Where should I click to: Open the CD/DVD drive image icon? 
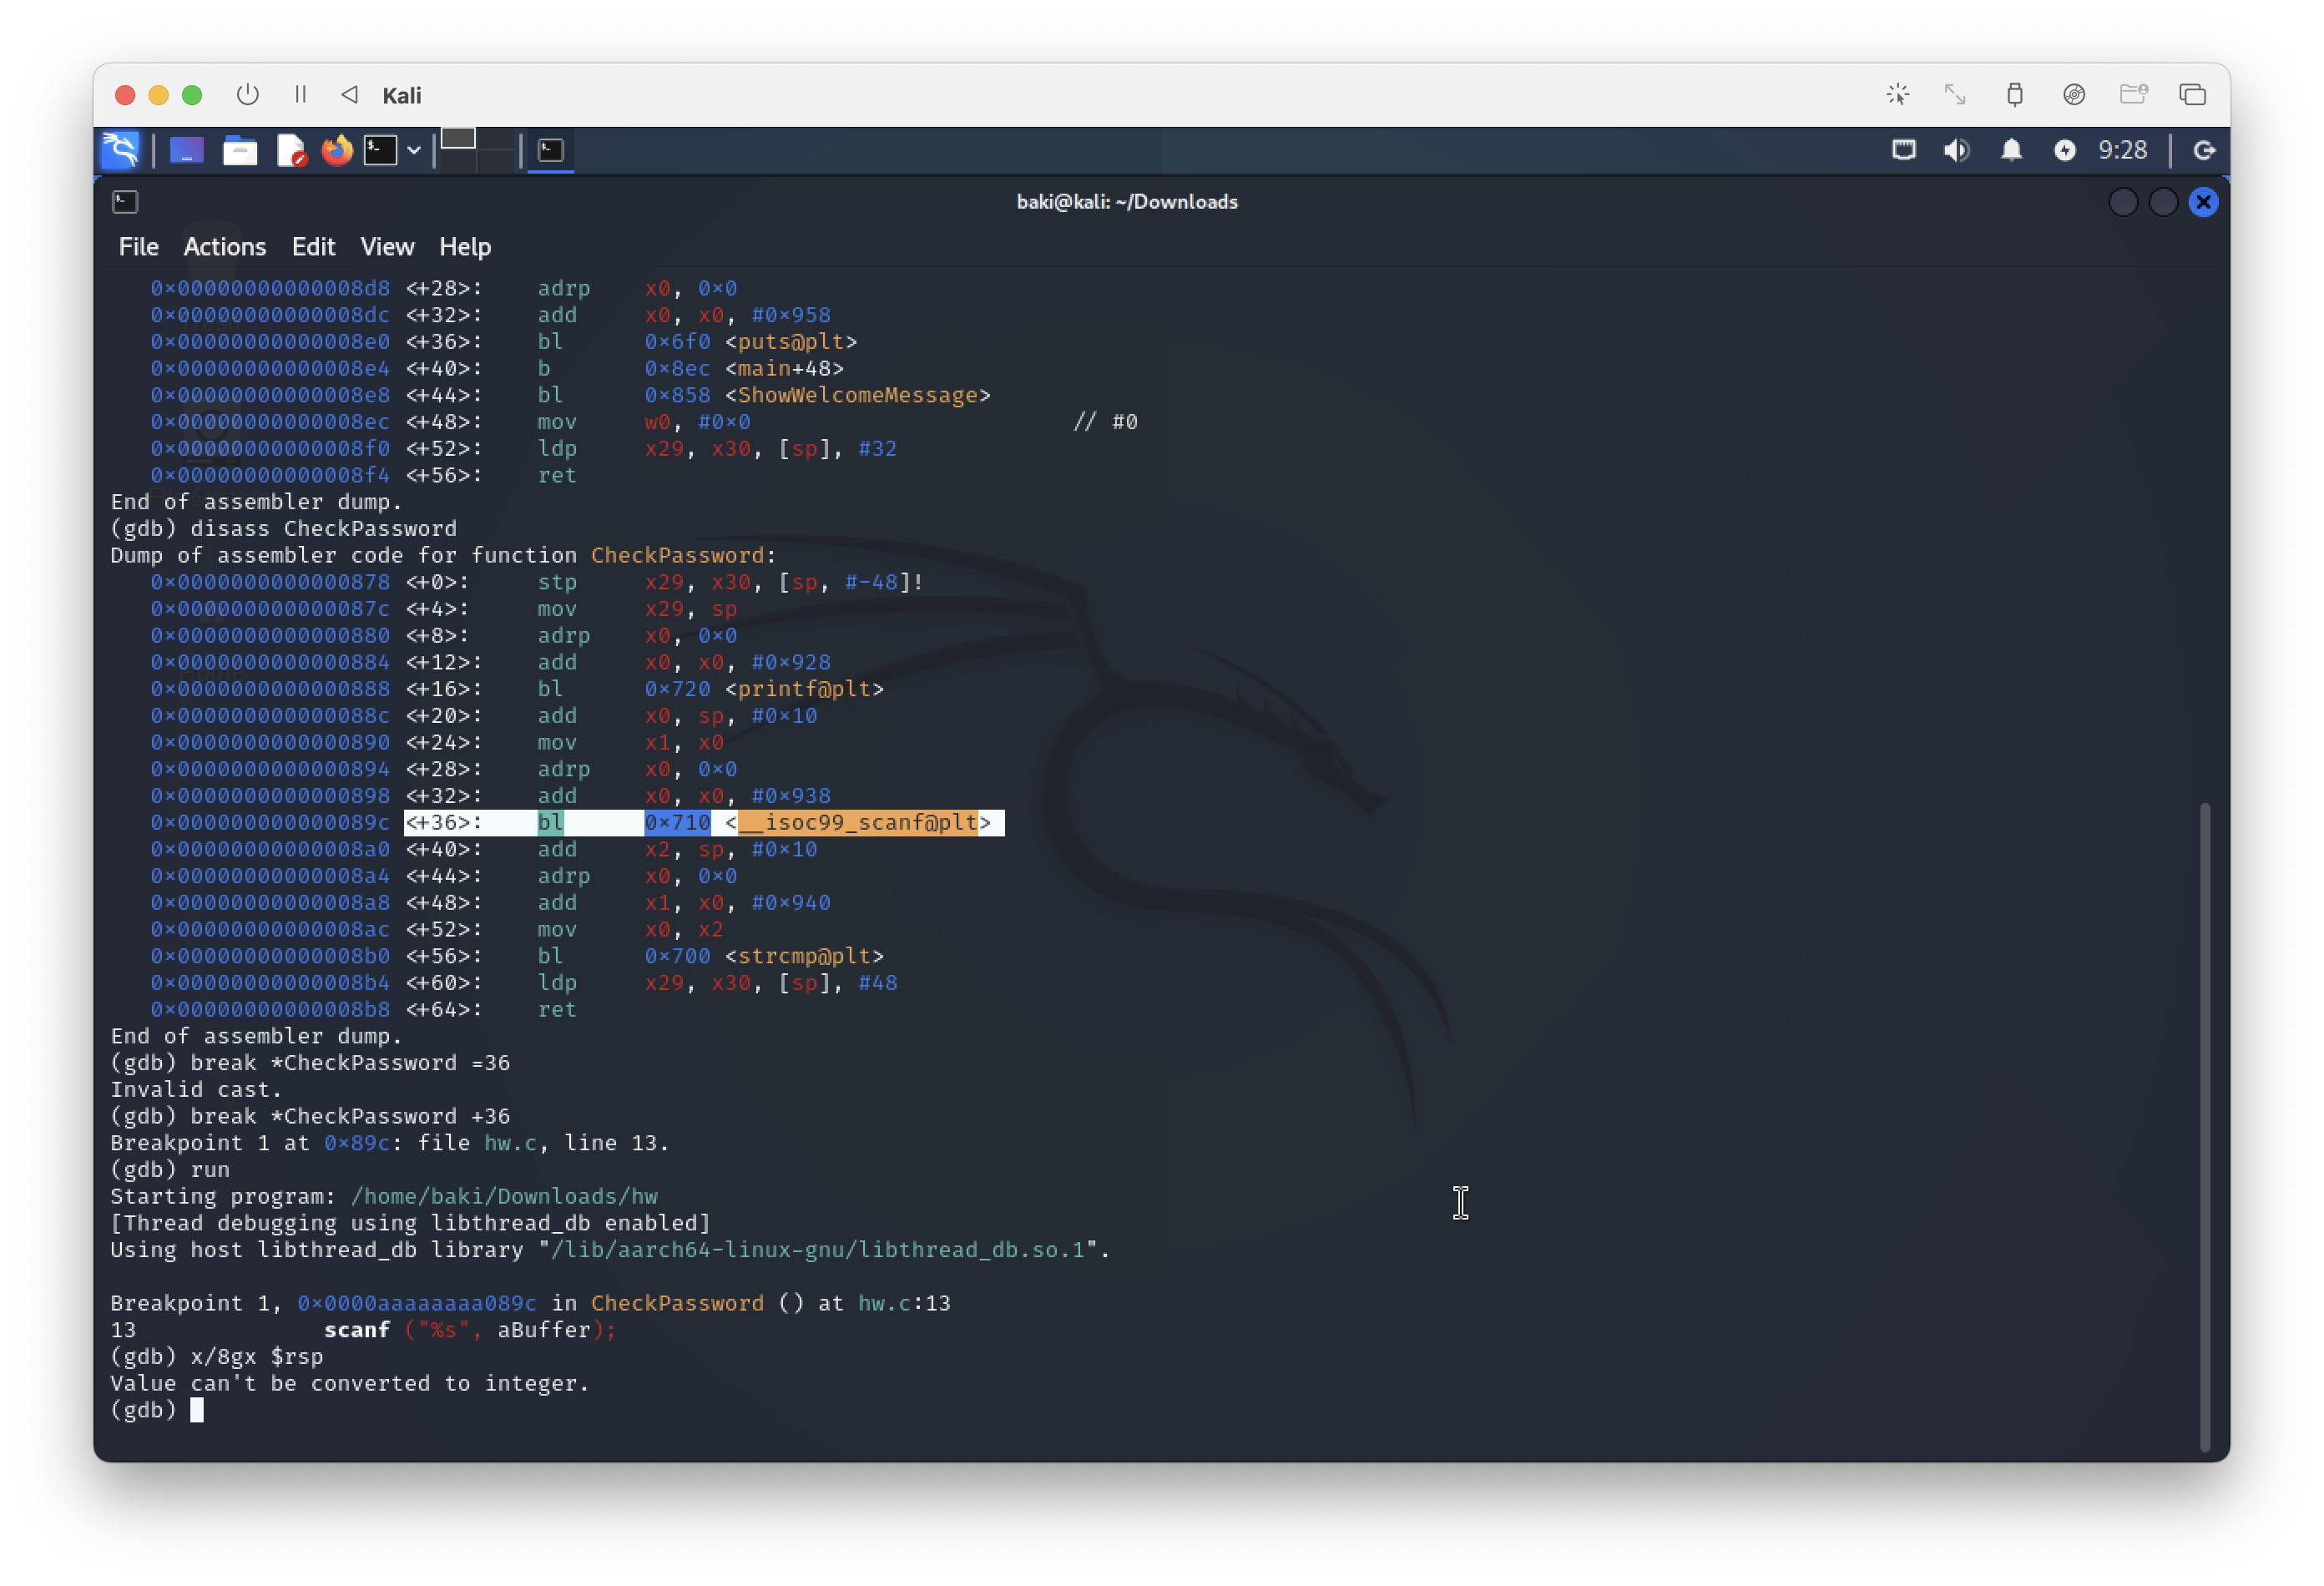click(2074, 94)
